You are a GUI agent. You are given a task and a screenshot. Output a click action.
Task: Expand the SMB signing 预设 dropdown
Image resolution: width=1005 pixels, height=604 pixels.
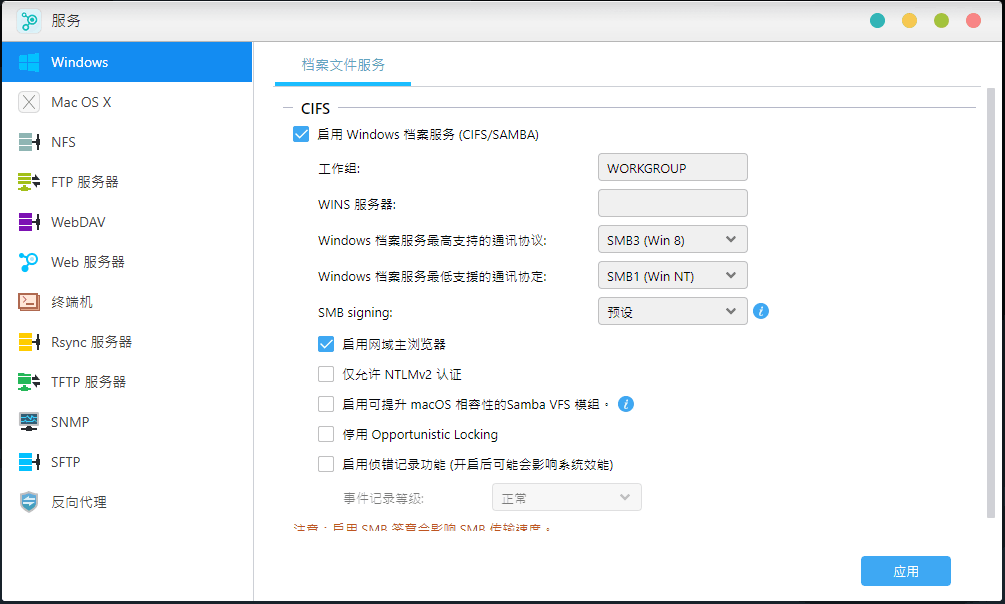[x=672, y=311]
